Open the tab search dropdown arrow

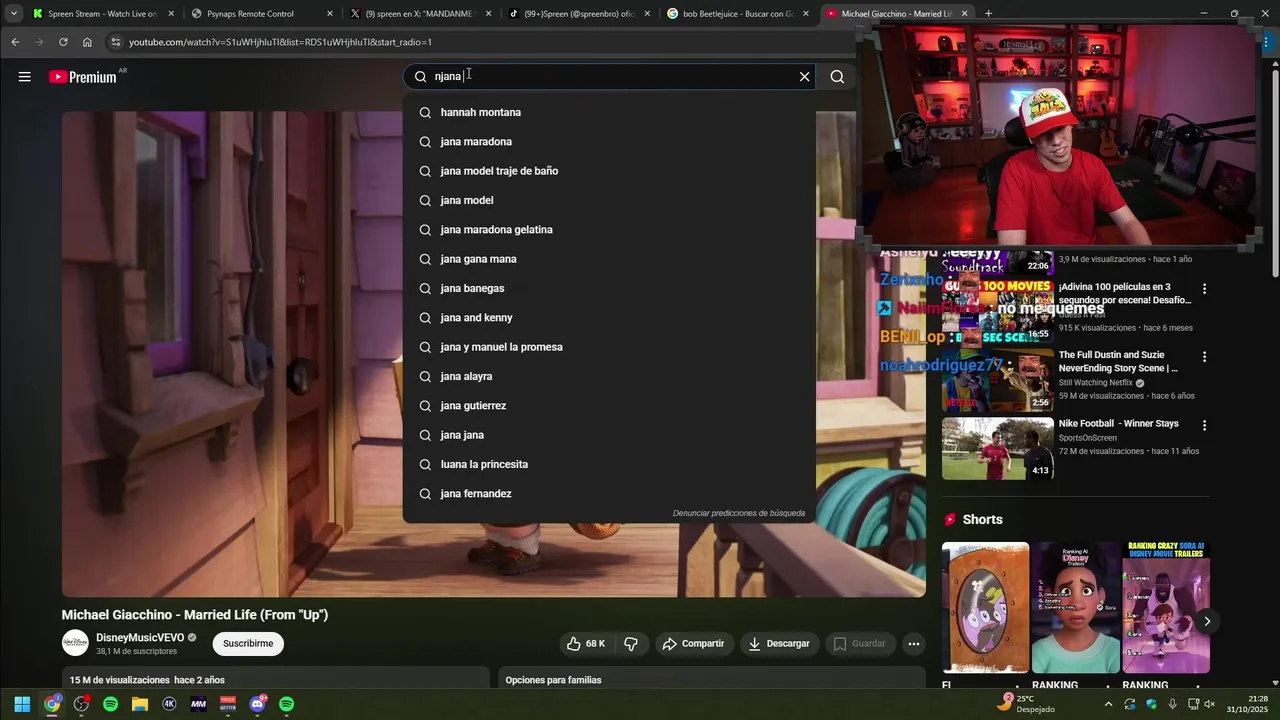[13, 14]
